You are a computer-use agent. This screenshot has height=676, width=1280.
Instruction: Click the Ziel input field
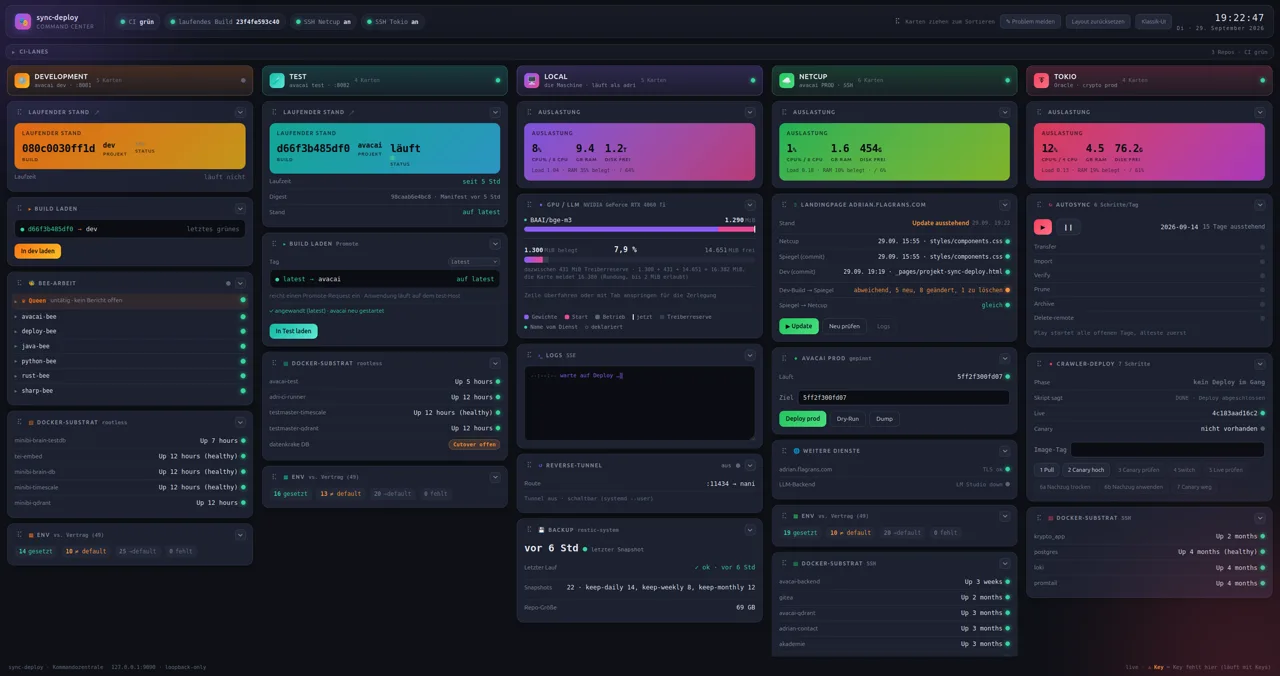903,397
